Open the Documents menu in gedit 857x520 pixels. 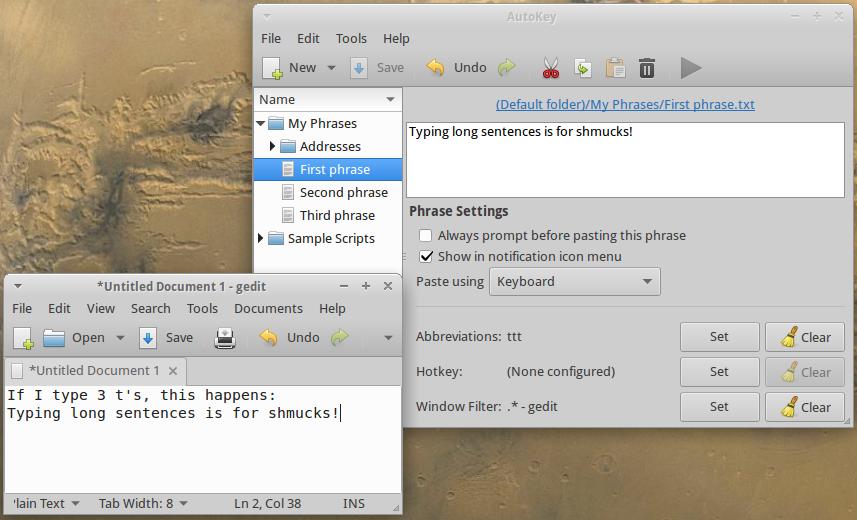[268, 309]
